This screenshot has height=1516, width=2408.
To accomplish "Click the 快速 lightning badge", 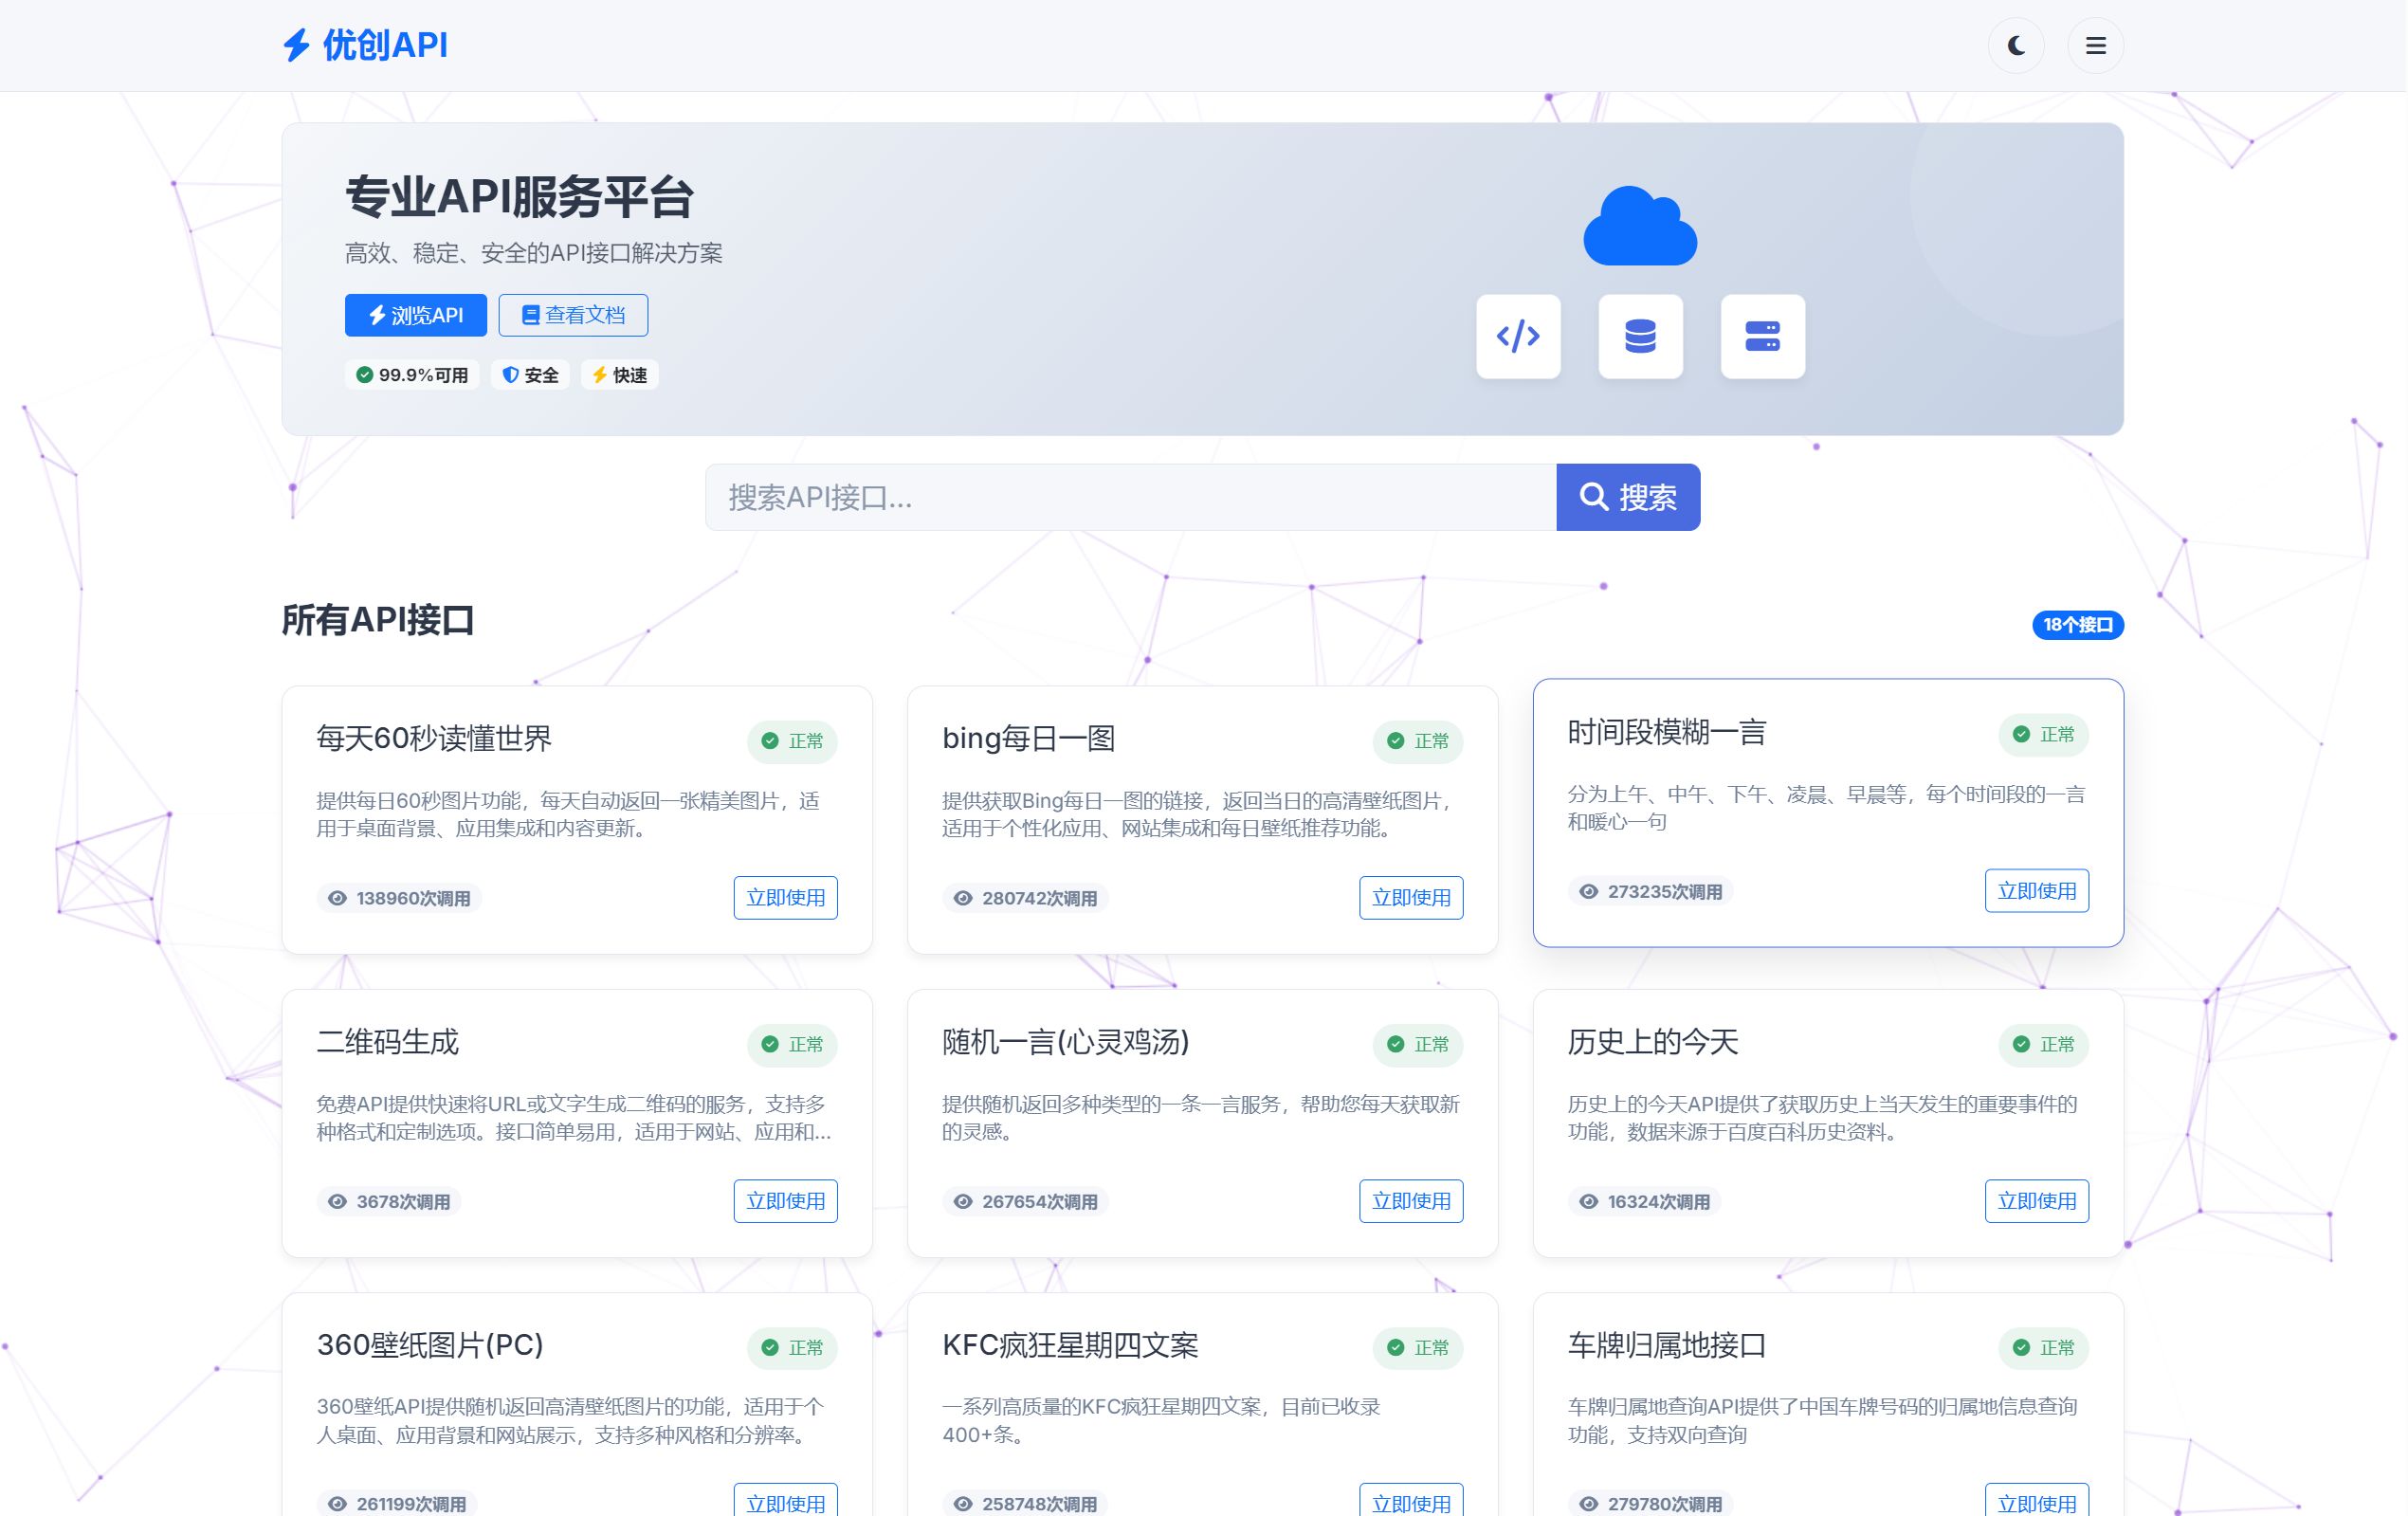I will [x=619, y=374].
